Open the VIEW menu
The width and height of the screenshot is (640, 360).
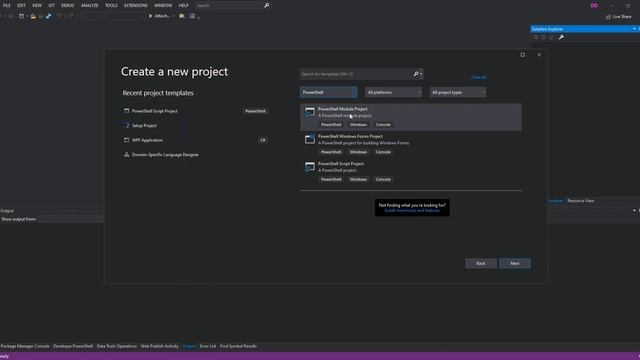click(37, 5)
